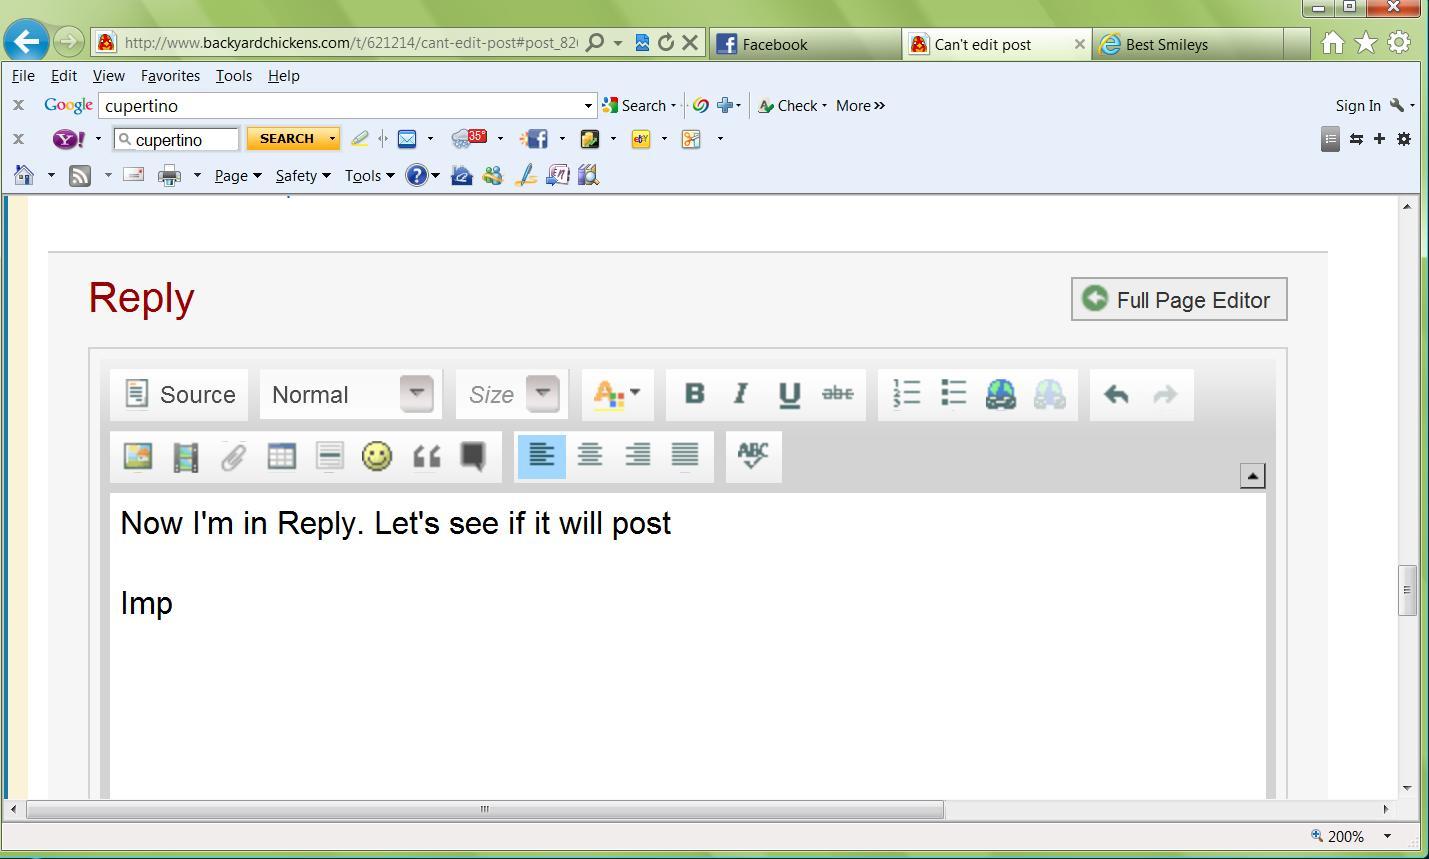This screenshot has height=859, width=1429.
Task: Switch editor to Source view
Action: [180, 394]
